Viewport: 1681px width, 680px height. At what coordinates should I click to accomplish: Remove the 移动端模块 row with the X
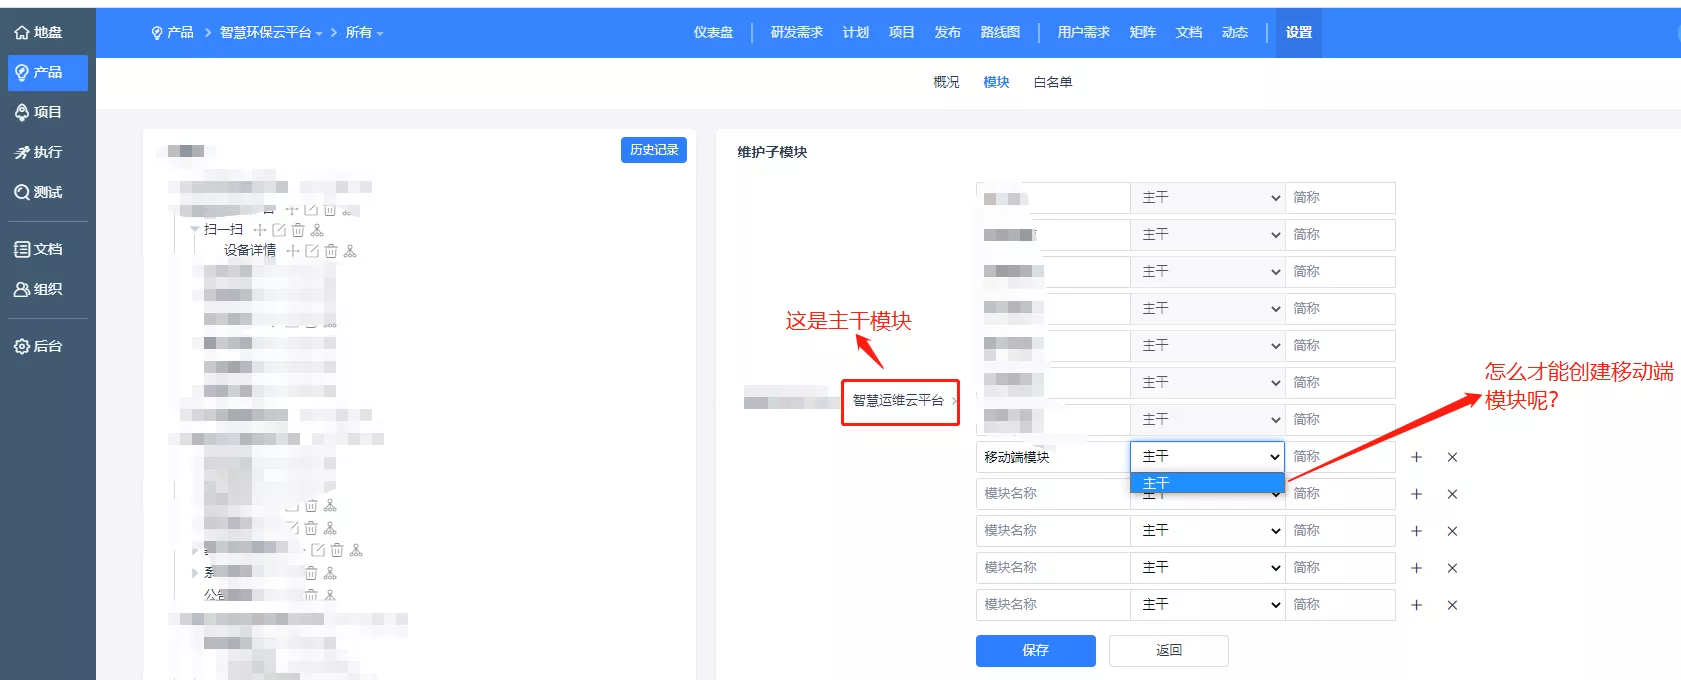[x=1452, y=457]
